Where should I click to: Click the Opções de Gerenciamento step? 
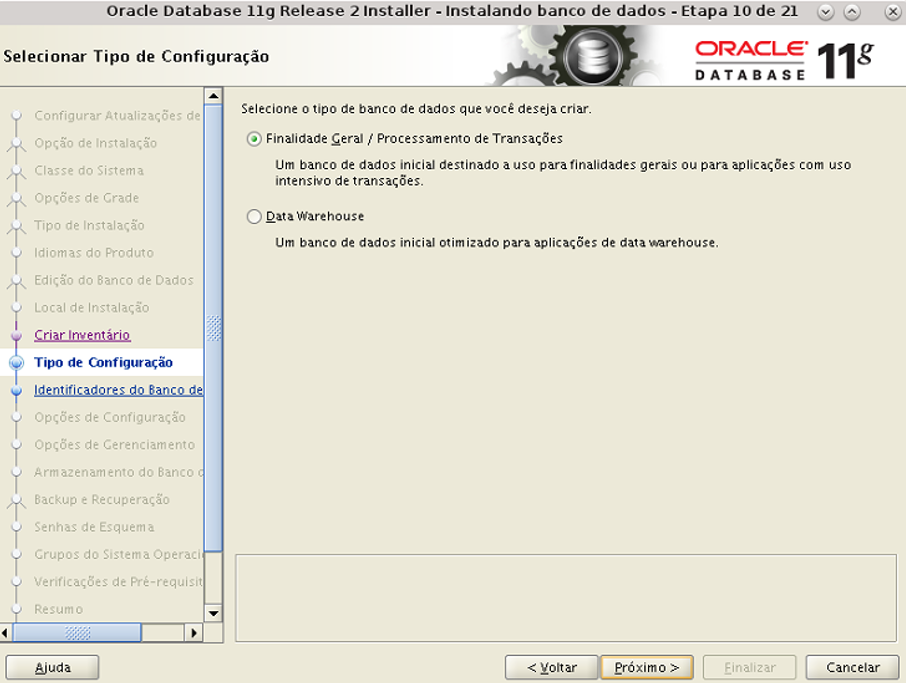pos(114,445)
